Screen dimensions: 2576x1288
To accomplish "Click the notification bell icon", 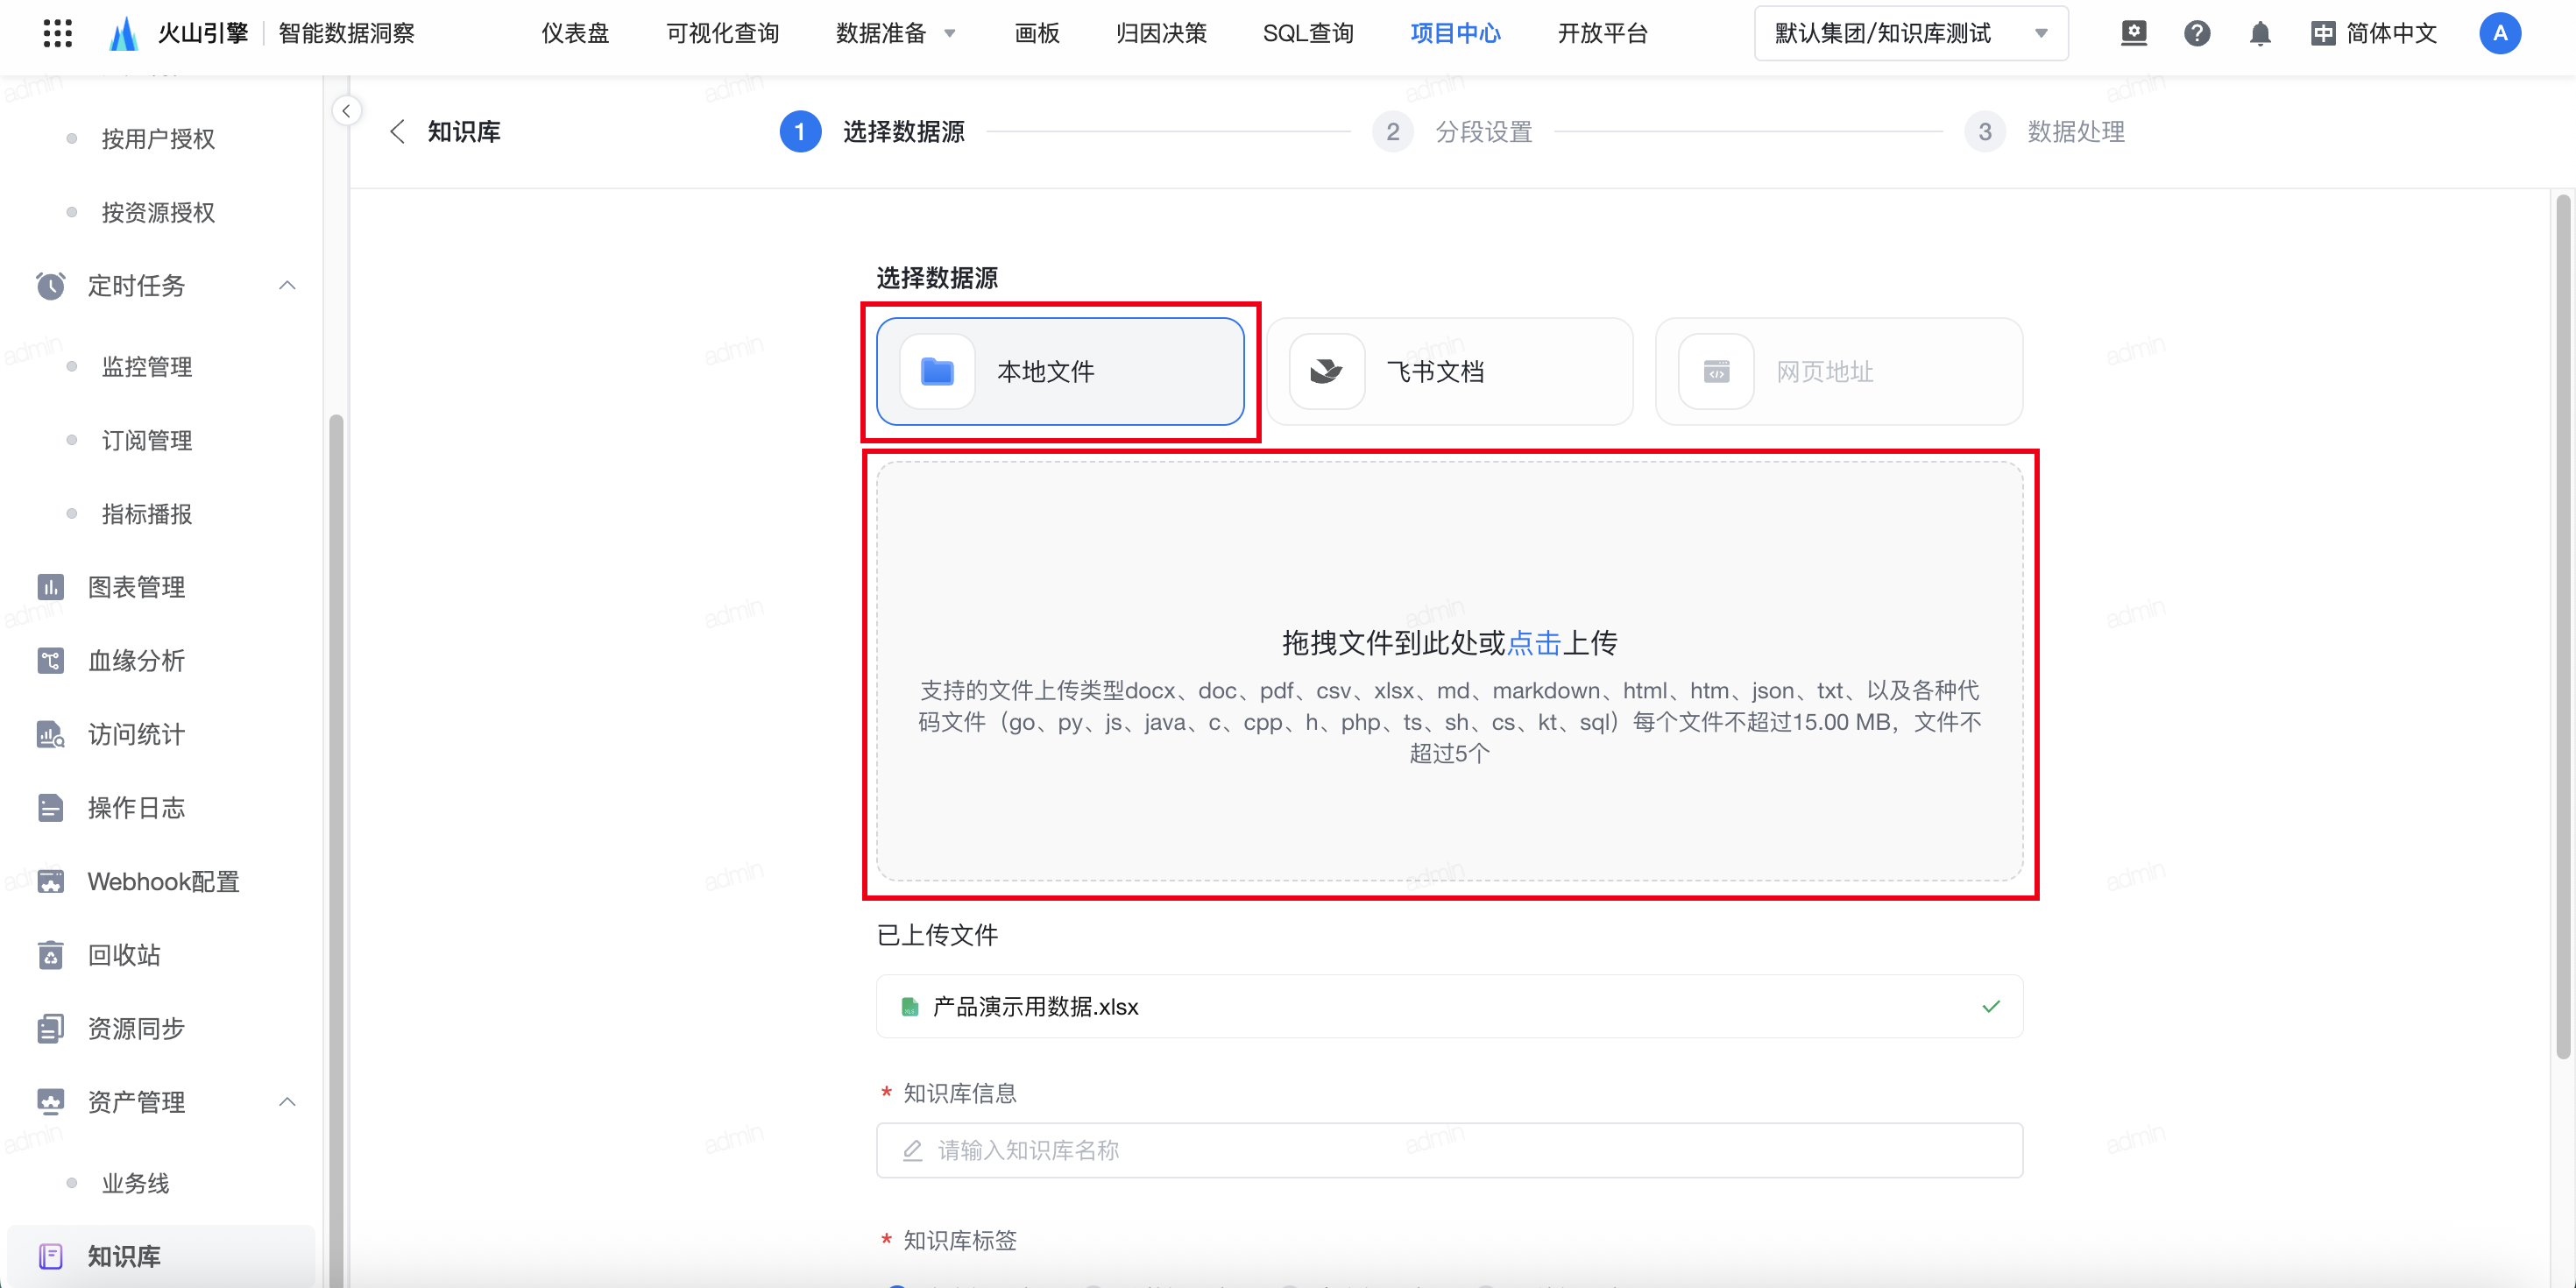I will tap(2259, 34).
